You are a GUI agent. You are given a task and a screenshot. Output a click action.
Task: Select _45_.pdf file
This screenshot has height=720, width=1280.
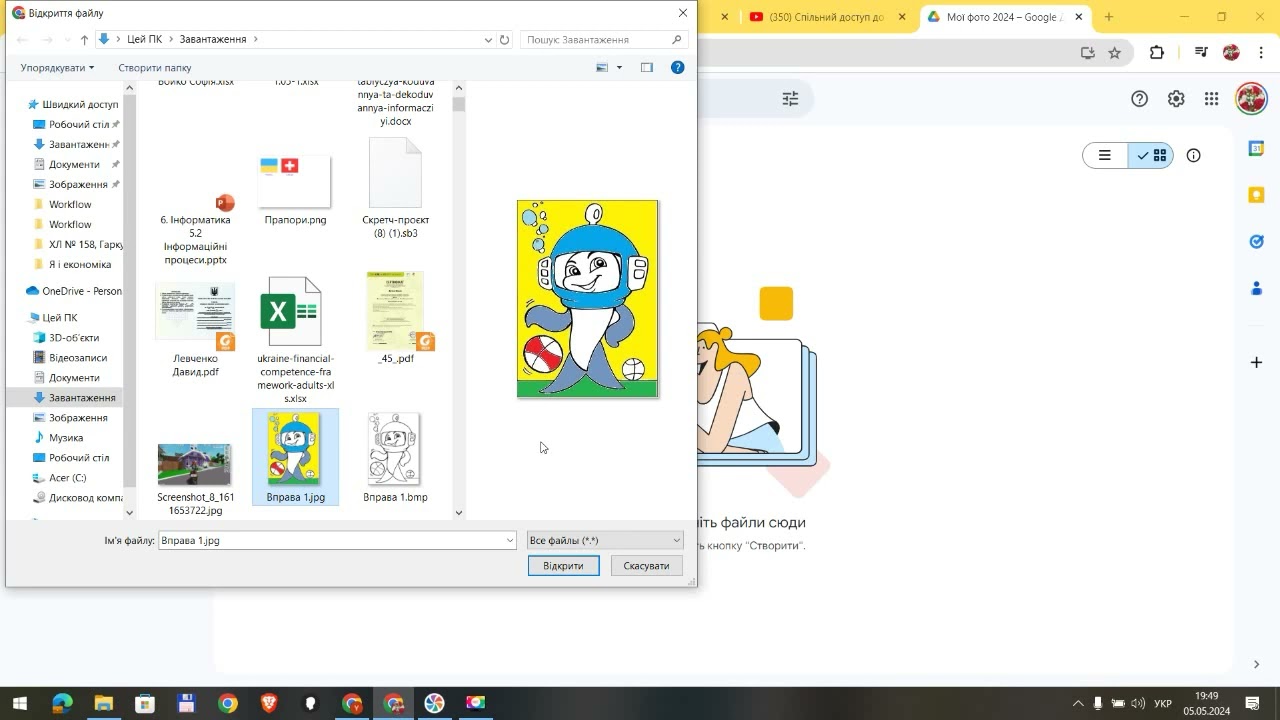(x=395, y=318)
